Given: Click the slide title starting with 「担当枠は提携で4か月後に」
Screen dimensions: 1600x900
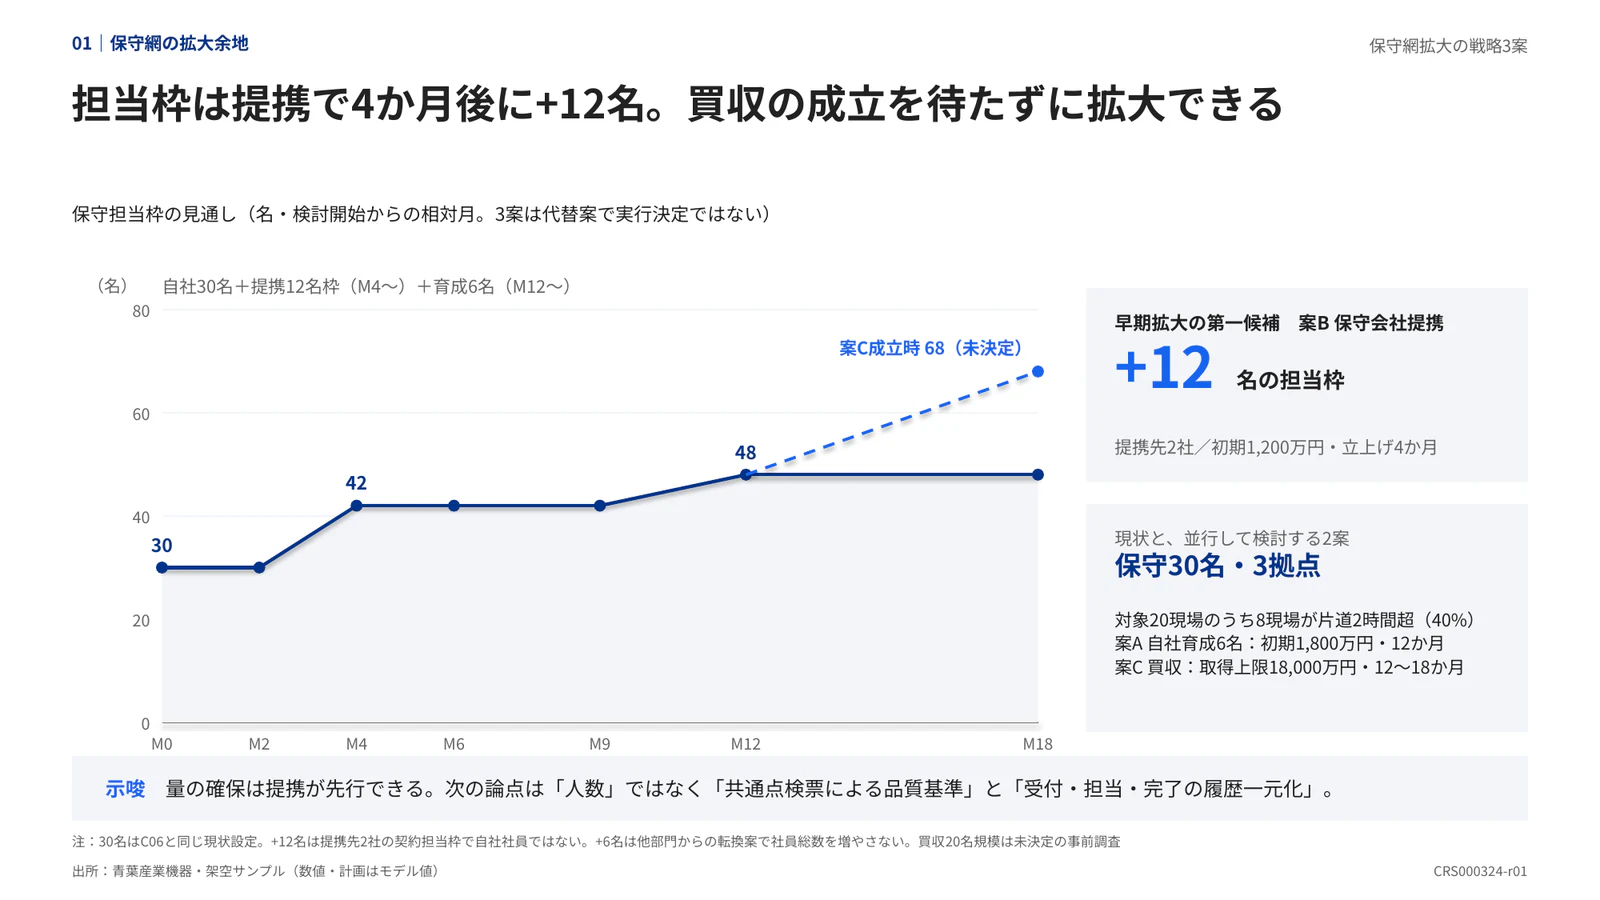Looking at the screenshot, I should [677, 104].
